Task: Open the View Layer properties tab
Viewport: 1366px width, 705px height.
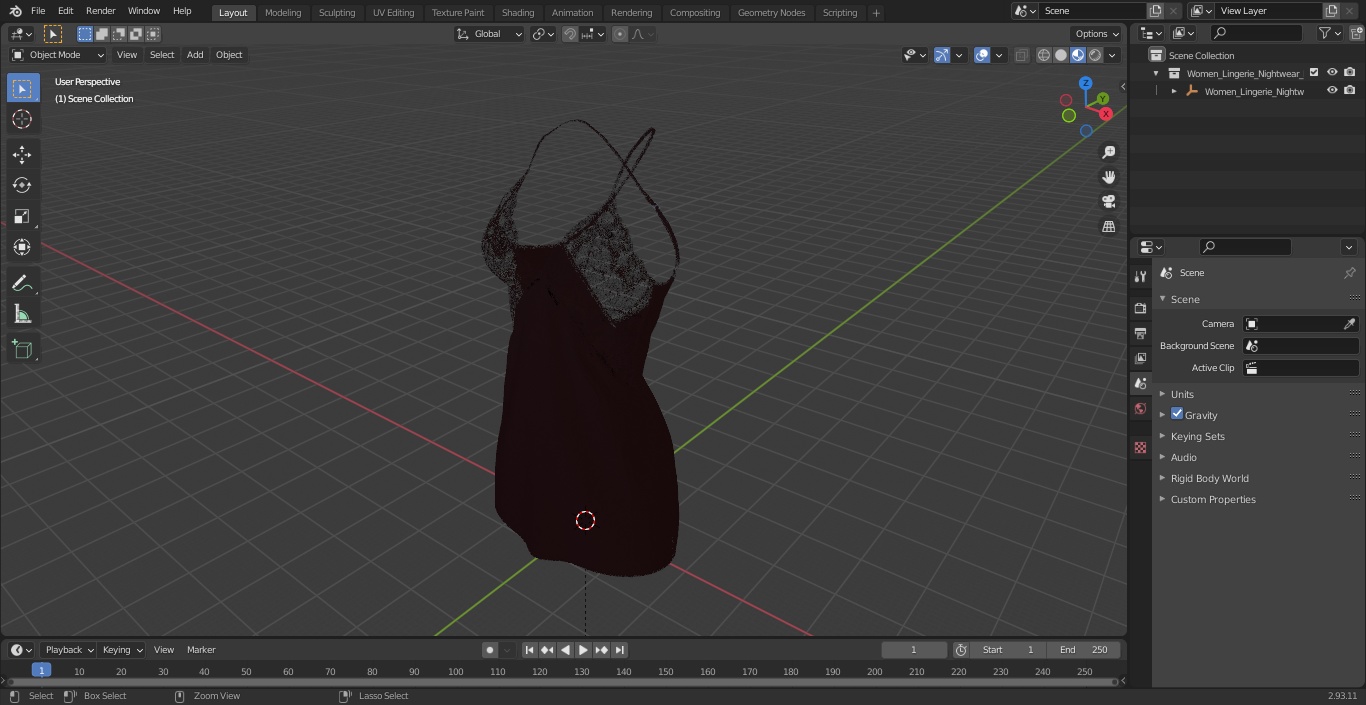Action: tap(1140, 358)
